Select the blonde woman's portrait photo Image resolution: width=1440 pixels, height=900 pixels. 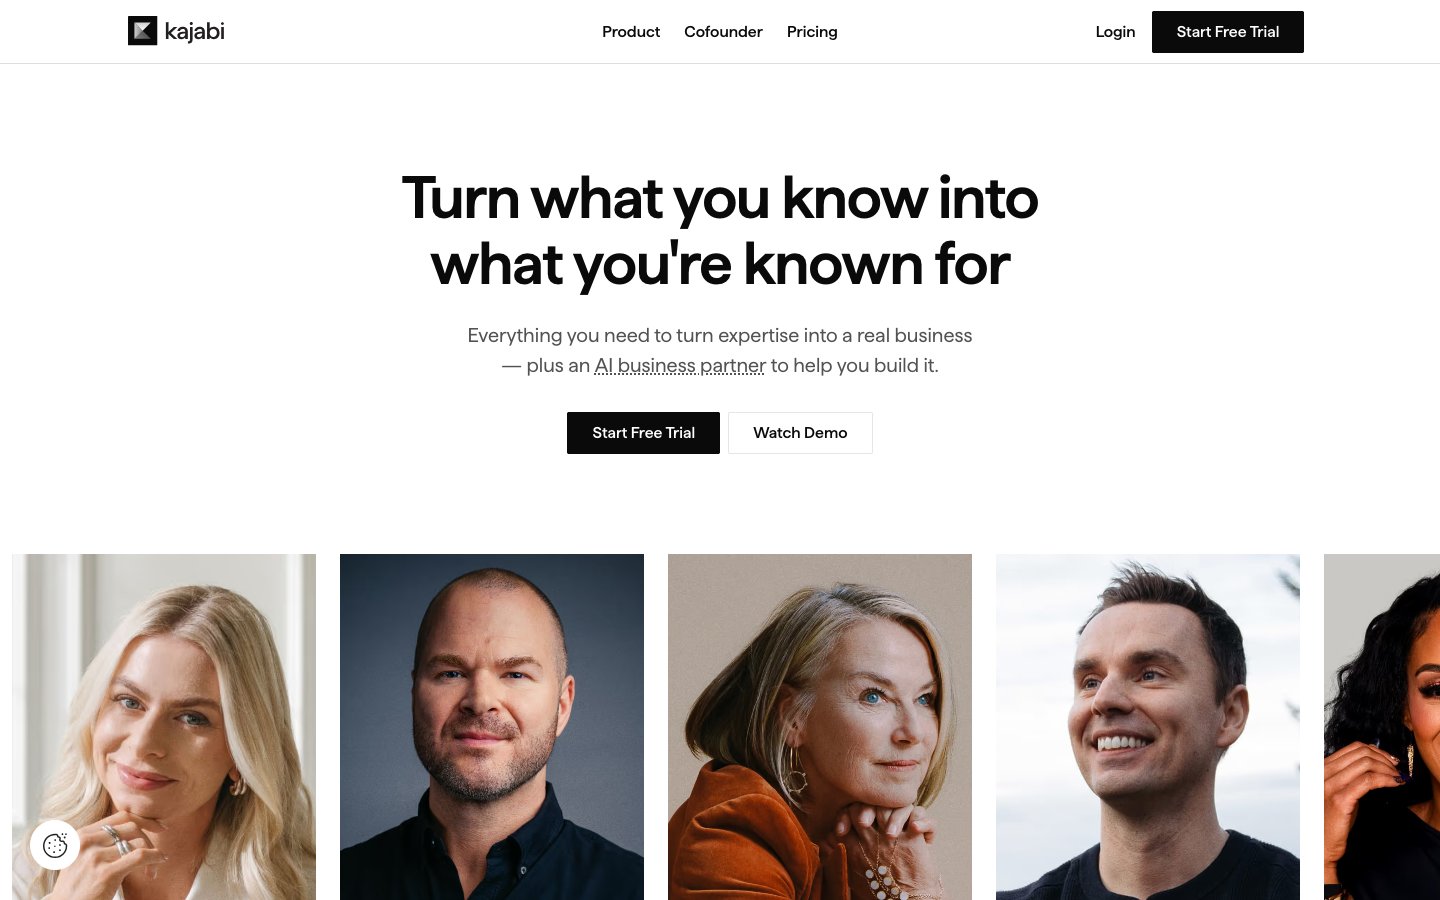[x=164, y=727]
